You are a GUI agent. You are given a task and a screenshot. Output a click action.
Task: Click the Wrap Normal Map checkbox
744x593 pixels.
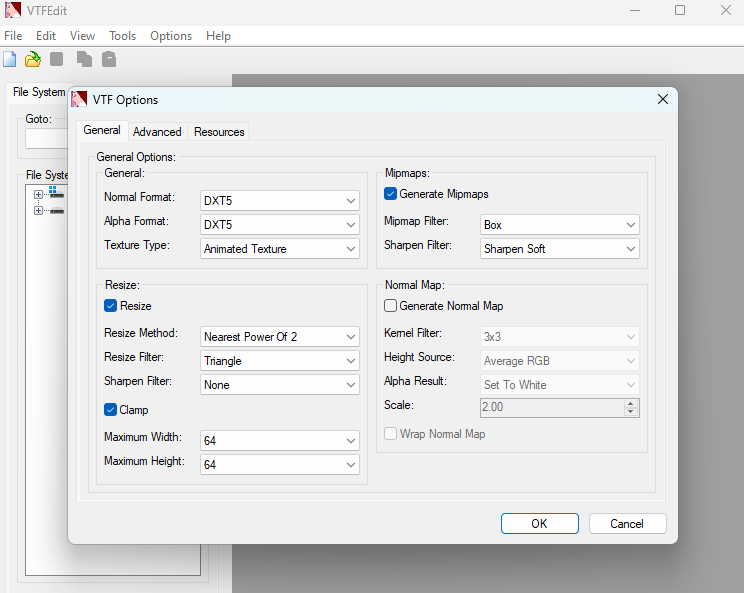click(390, 434)
